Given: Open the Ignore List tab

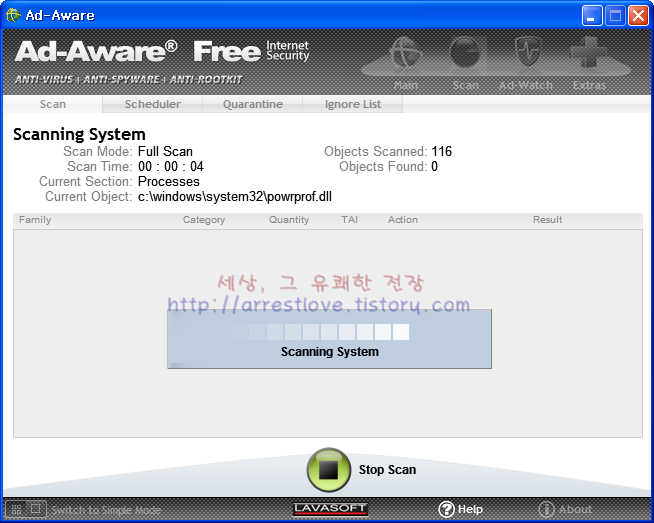Looking at the screenshot, I should click(x=353, y=104).
